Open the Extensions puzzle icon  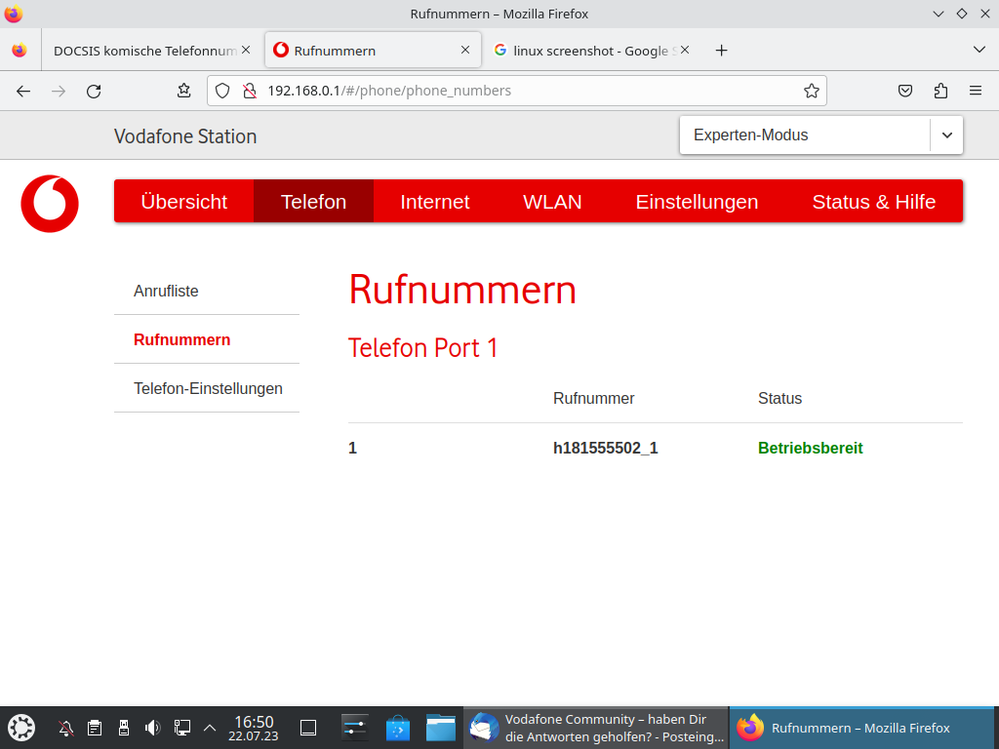pyautogui.click(x=940, y=91)
